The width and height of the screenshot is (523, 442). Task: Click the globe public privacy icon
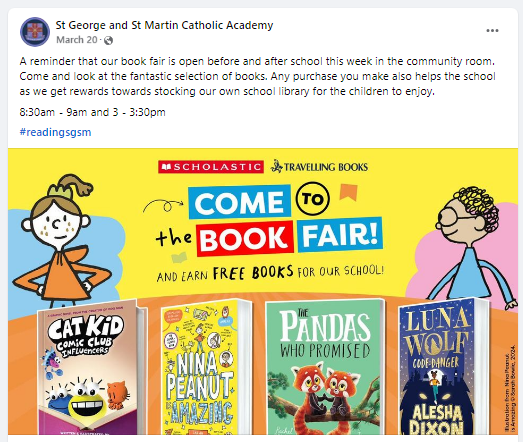pos(108,40)
